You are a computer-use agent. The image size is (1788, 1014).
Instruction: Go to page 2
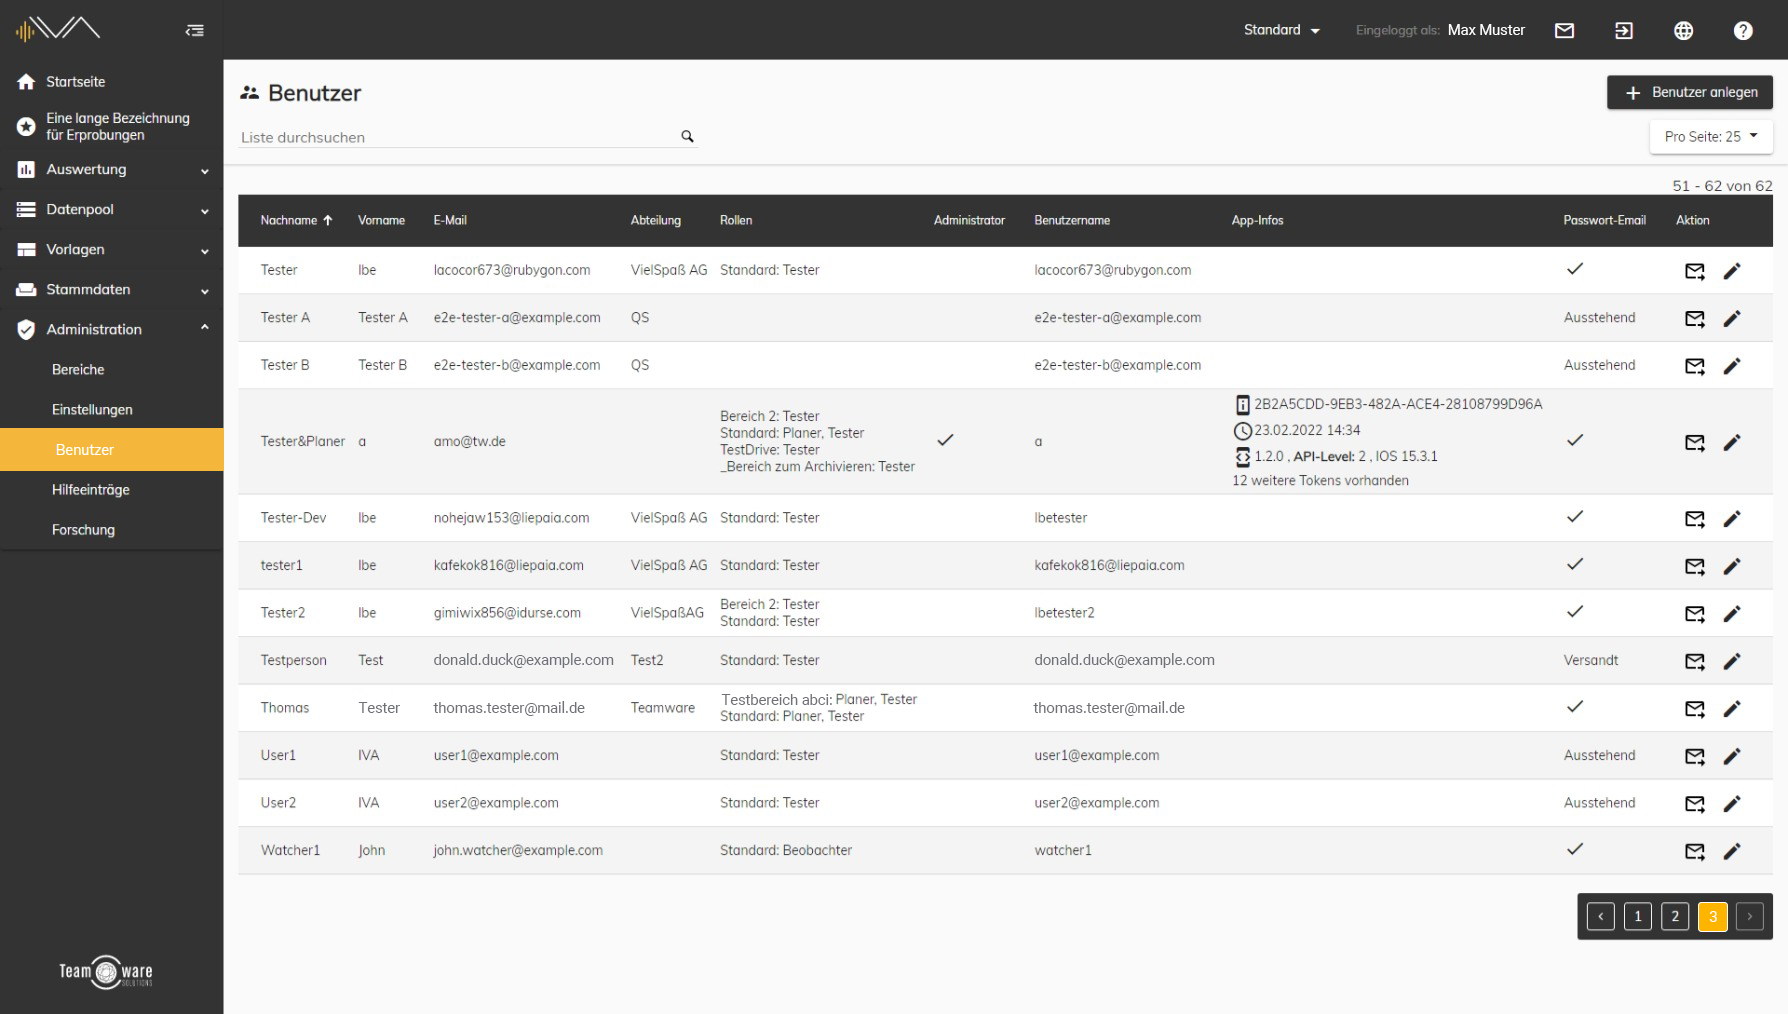[x=1675, y=916]
